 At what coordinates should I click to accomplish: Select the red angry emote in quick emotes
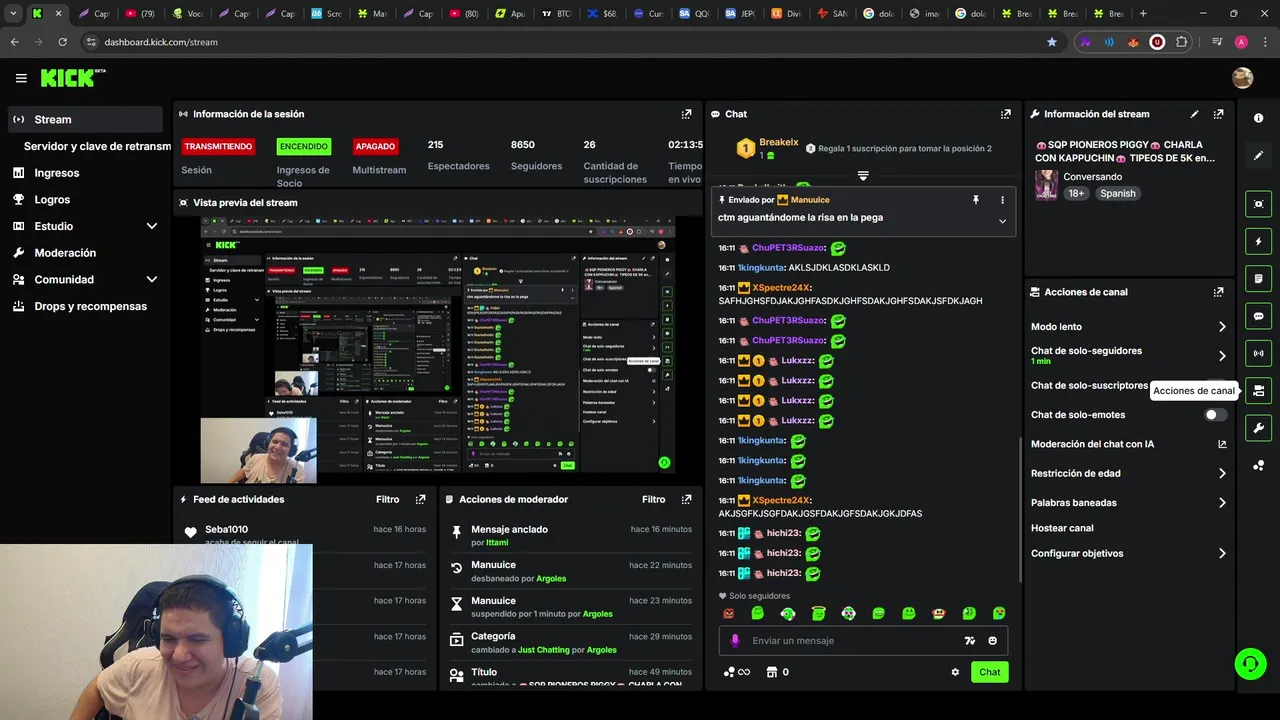[x=728, y=613]
